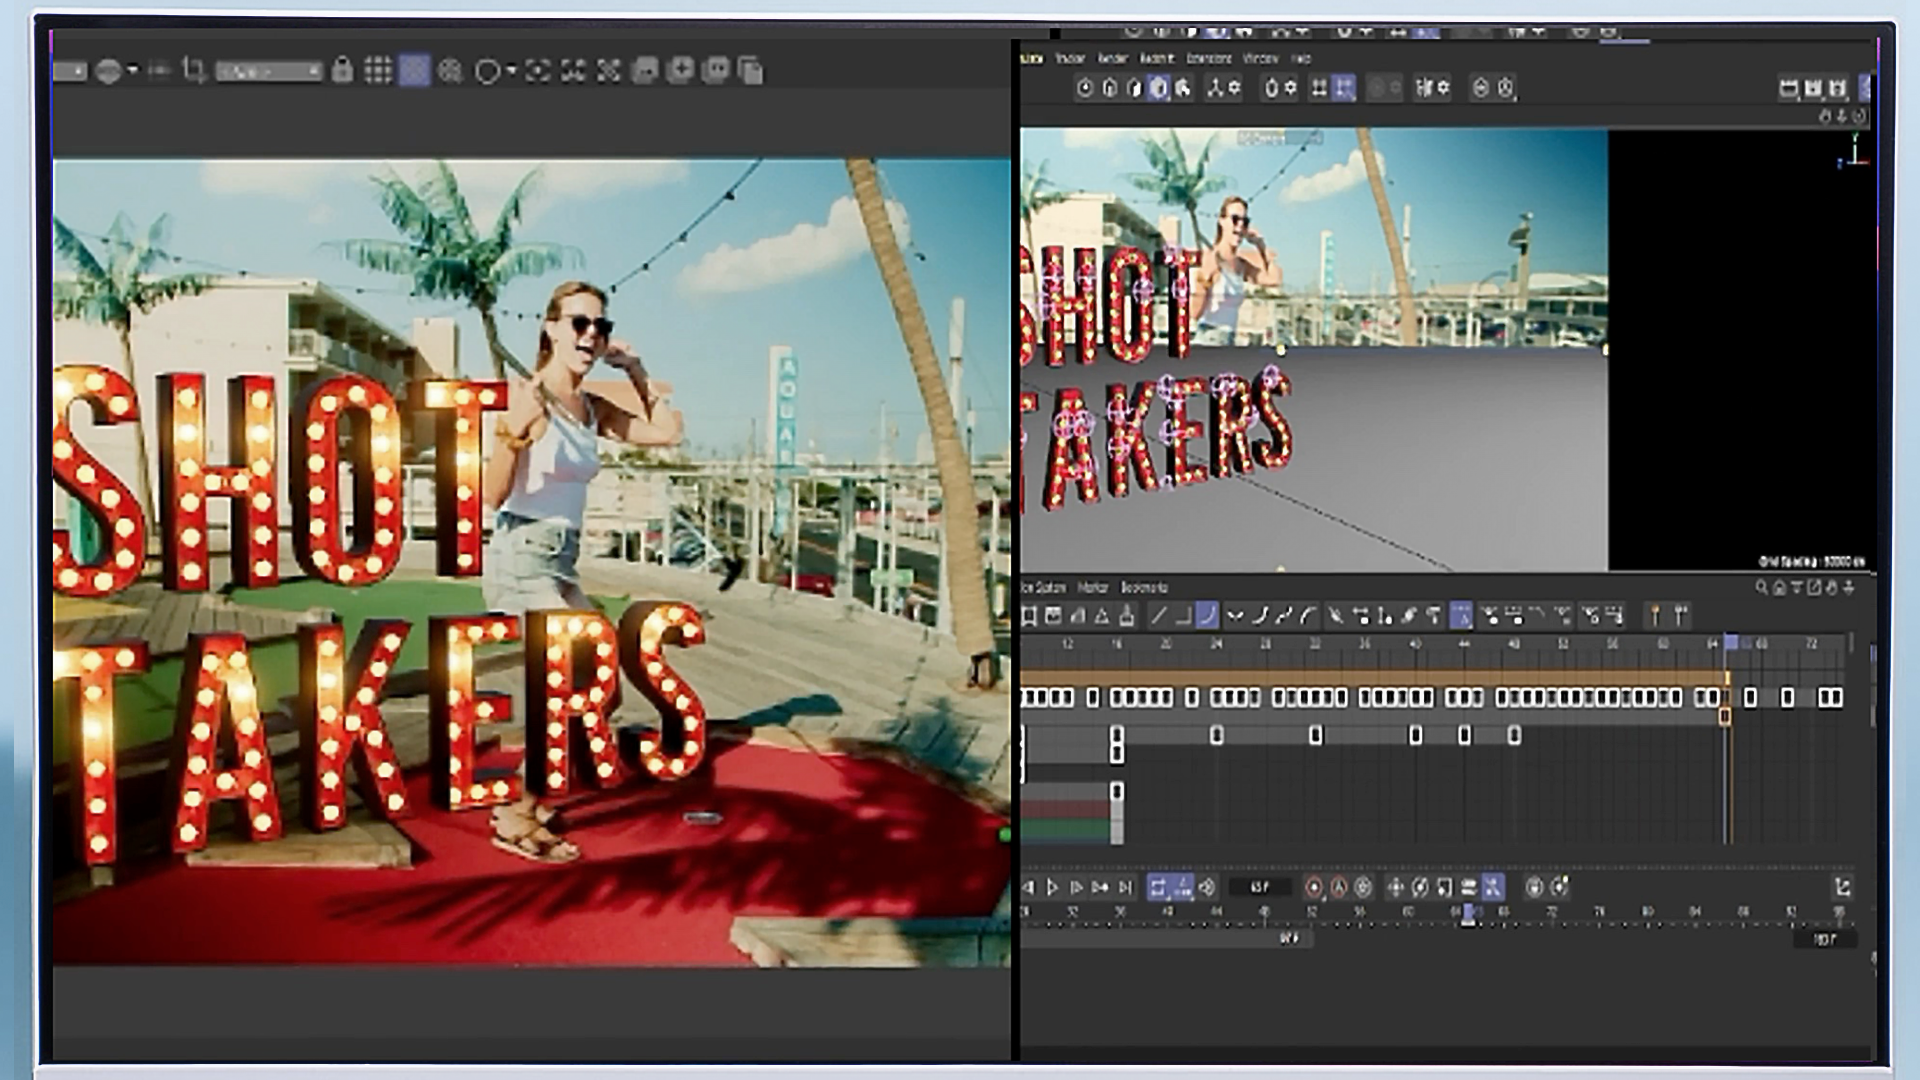
Task: Select the spline interpolation curve icon
Action: [1207, 615]
